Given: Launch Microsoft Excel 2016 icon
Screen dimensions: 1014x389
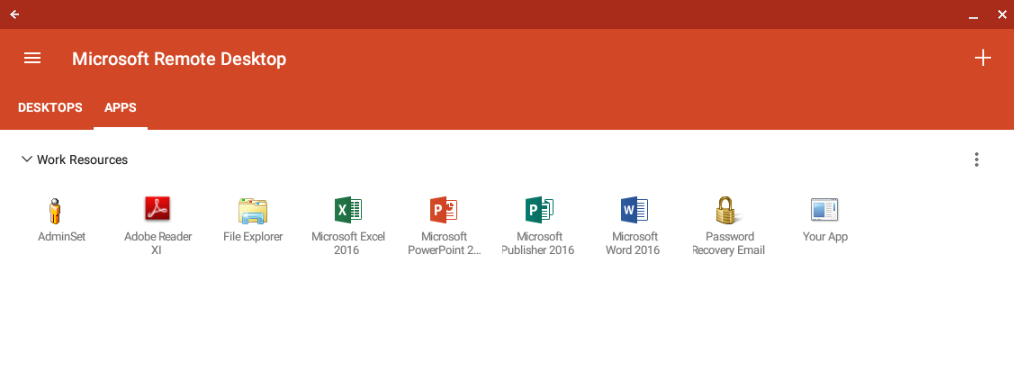Looking at the screenshot, I should click(348, 210).
